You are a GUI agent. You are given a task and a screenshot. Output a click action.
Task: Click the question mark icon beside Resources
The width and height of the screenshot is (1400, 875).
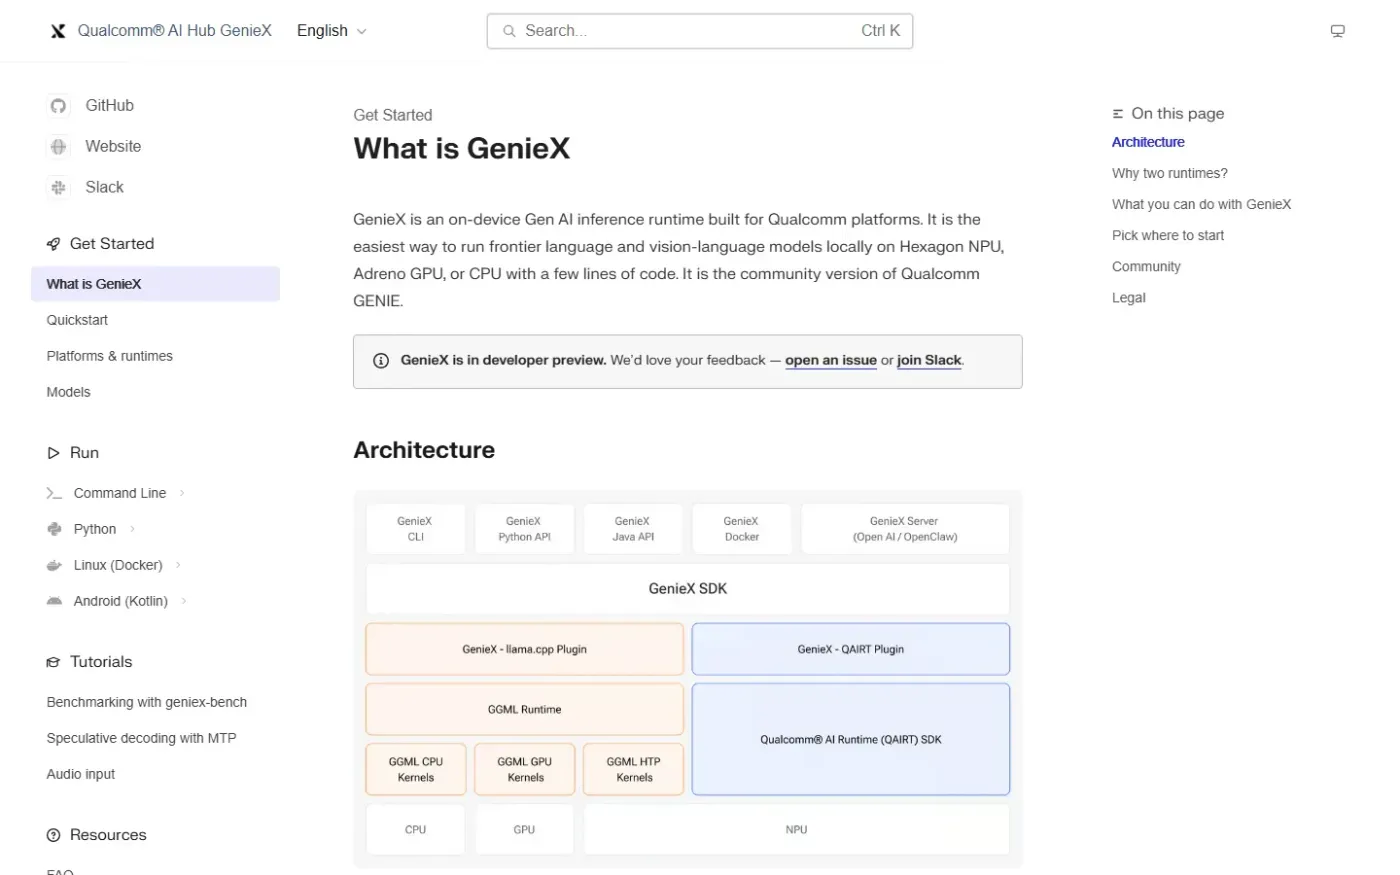click(54, 835)
